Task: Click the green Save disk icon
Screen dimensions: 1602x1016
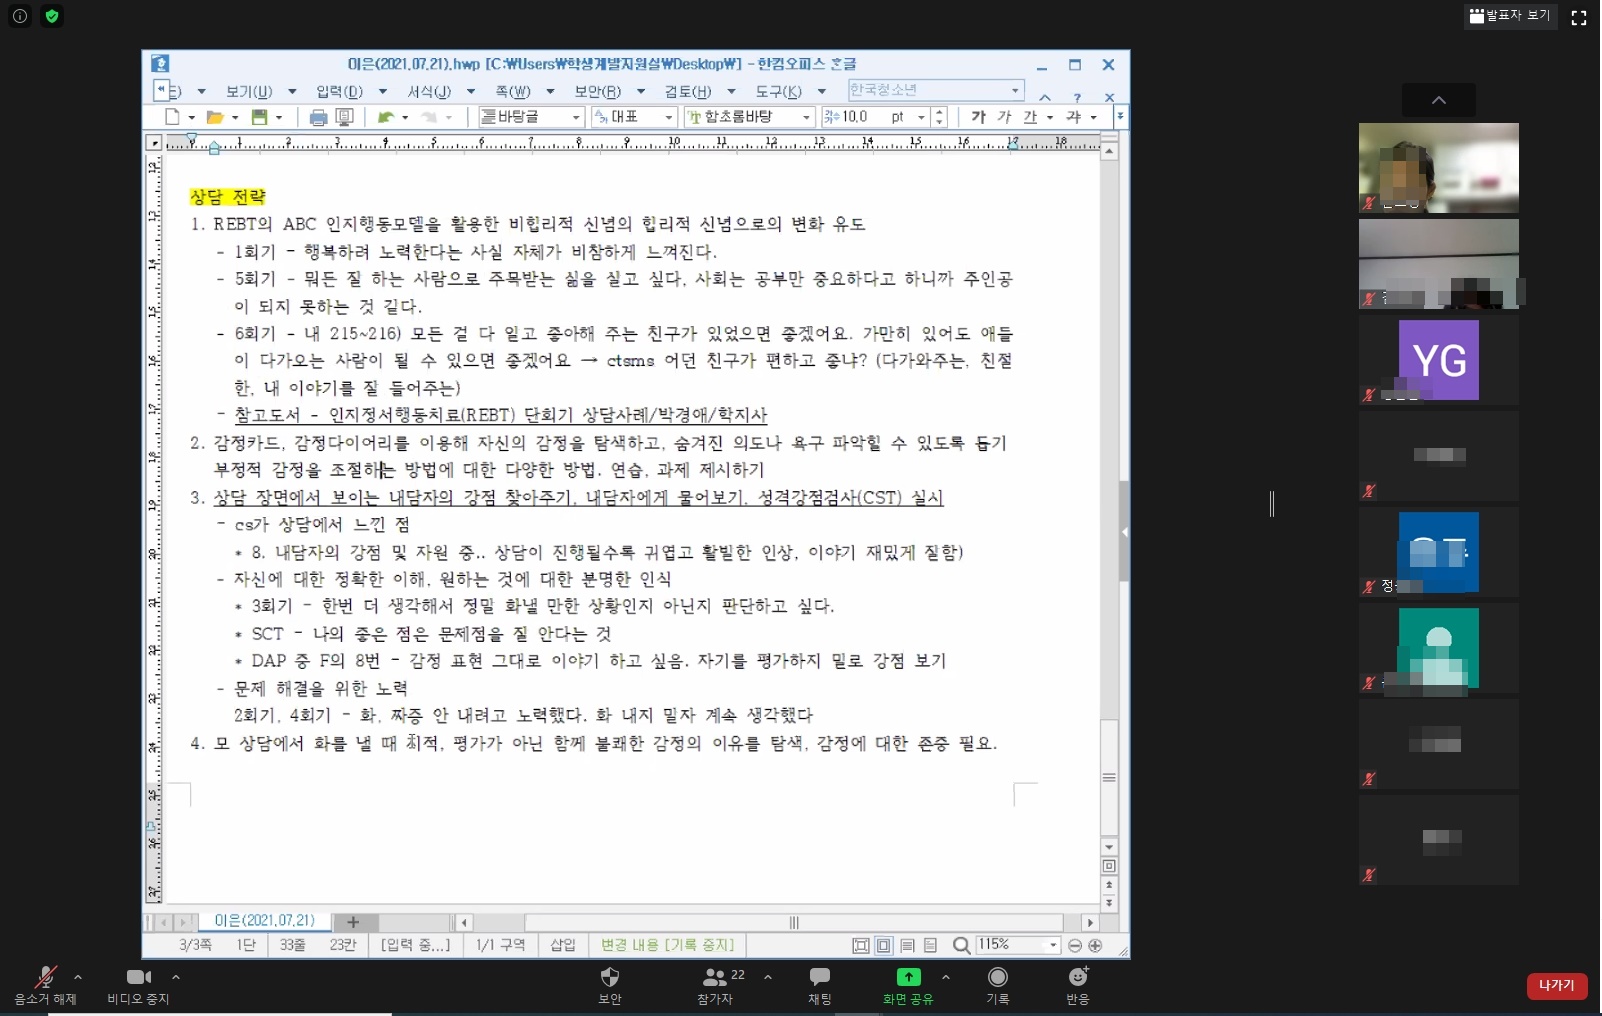Action: (x=259, y=117)
